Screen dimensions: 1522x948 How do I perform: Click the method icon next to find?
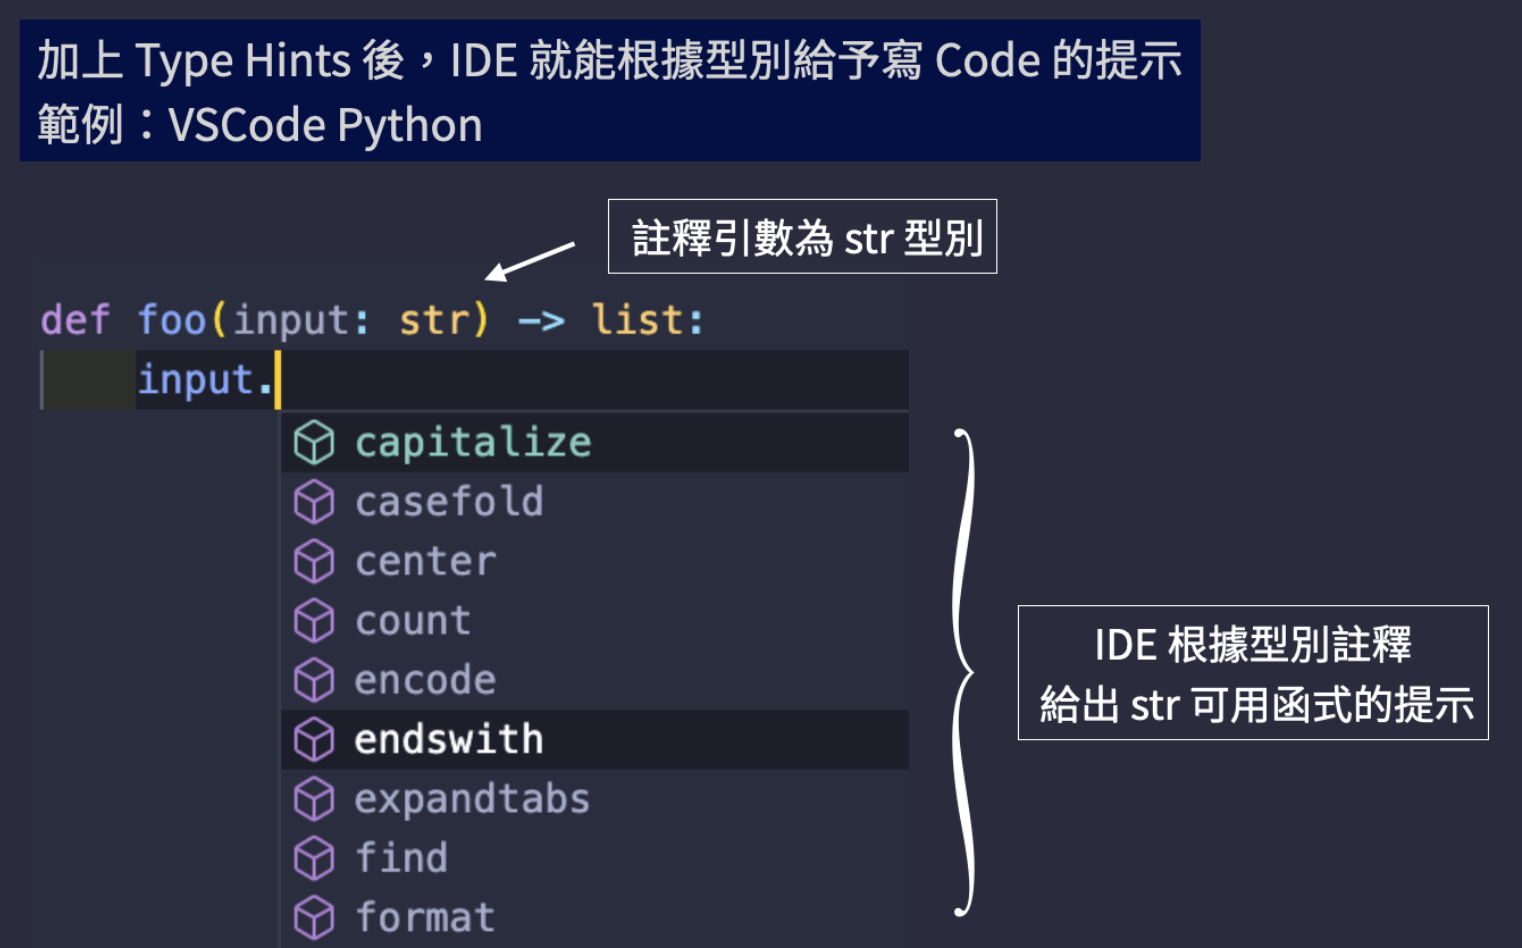coord(314,858)
